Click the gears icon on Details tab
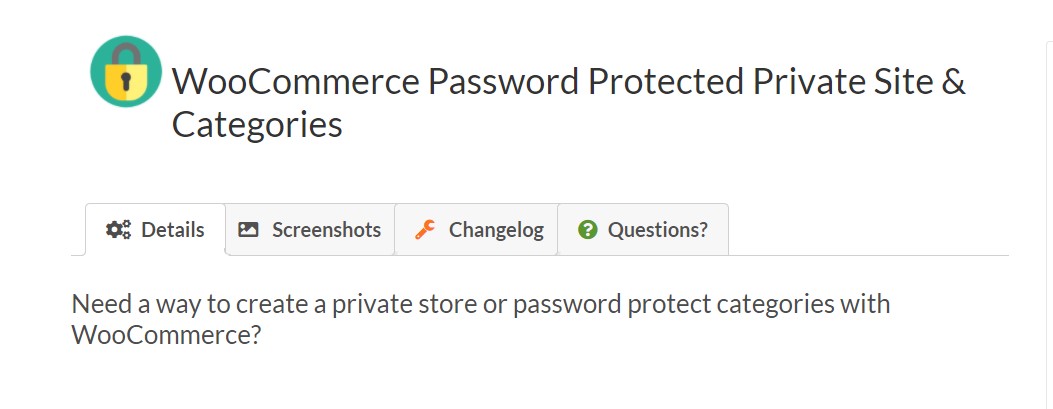Screen dimensions: 1053x409 118,230
